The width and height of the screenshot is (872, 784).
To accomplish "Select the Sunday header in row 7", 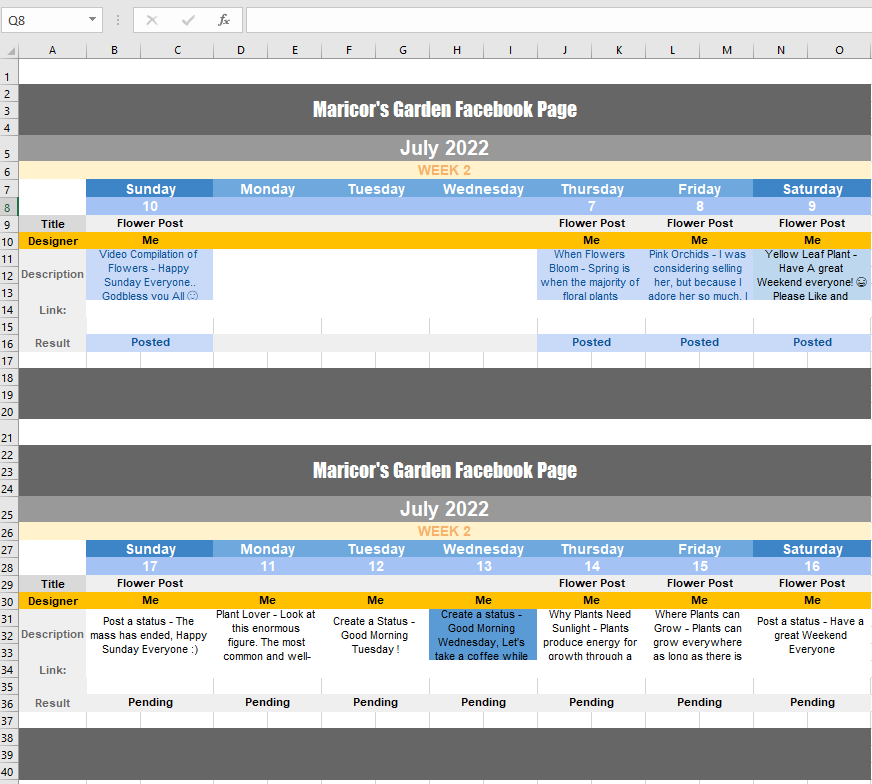I will (150, 189).
